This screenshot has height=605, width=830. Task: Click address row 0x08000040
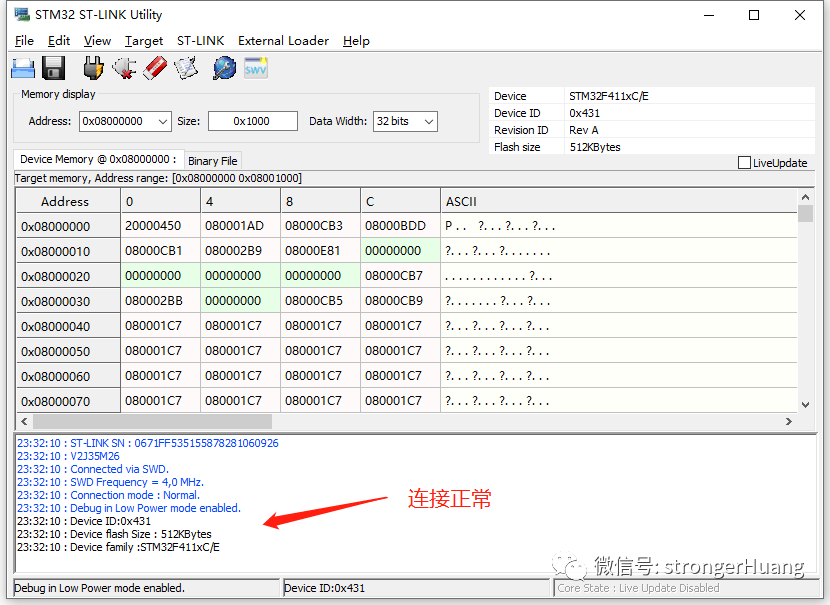click(x=68, y=326)
